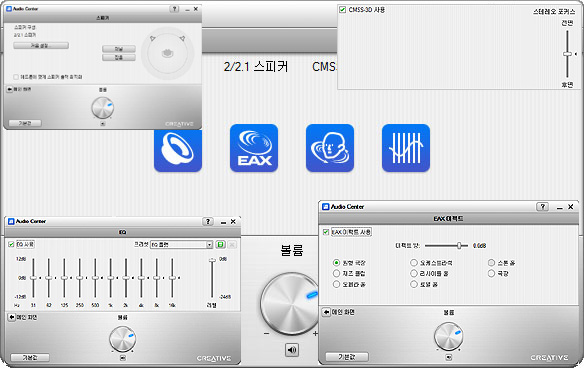
Task: Click the back arrow in the EQ window
Action: (x=12, y=317)
